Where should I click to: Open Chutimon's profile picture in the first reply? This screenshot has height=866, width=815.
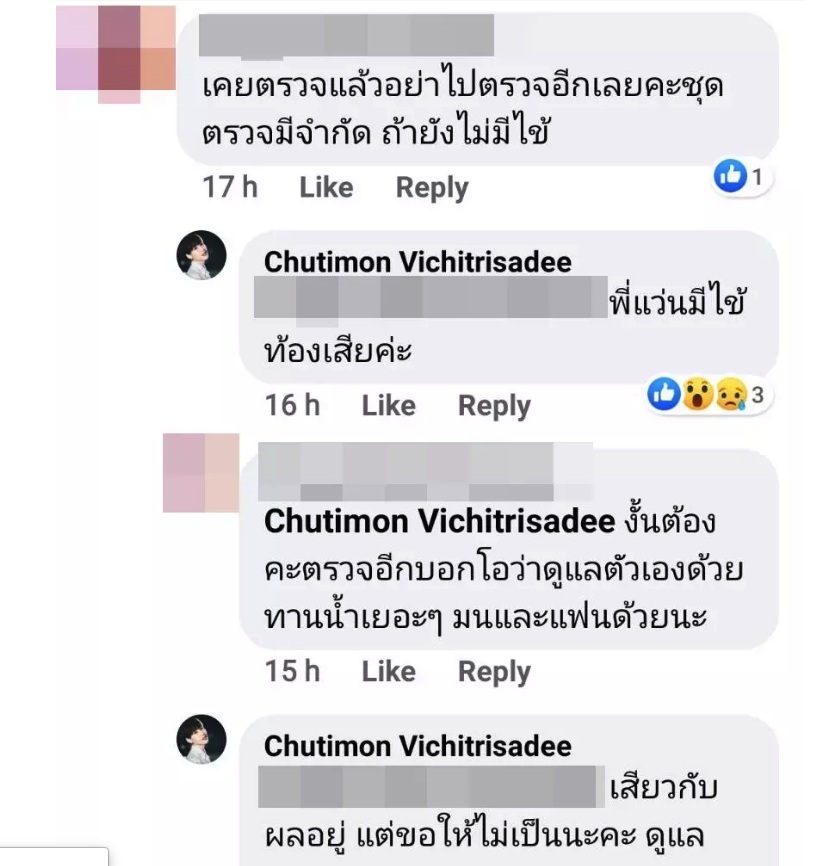click(x=201, y=255)
